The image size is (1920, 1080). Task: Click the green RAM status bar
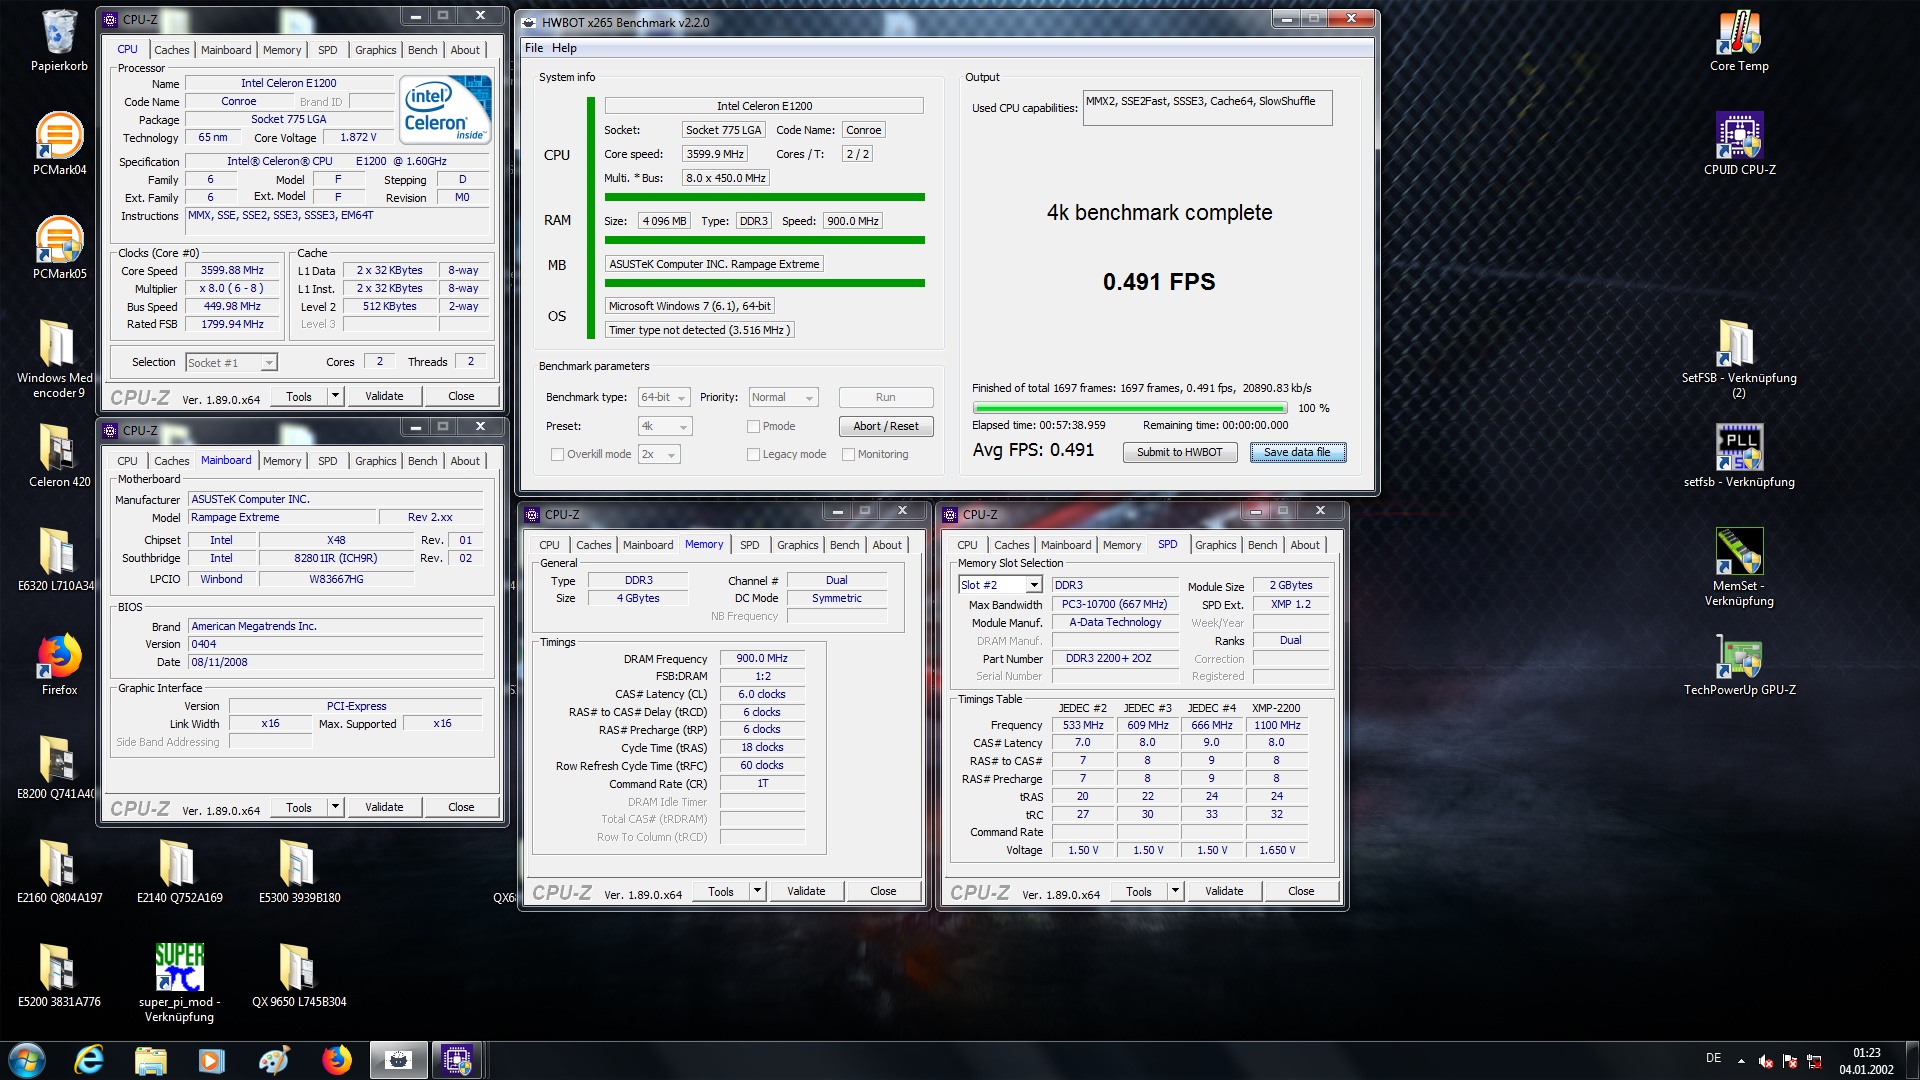coord(764,240)
